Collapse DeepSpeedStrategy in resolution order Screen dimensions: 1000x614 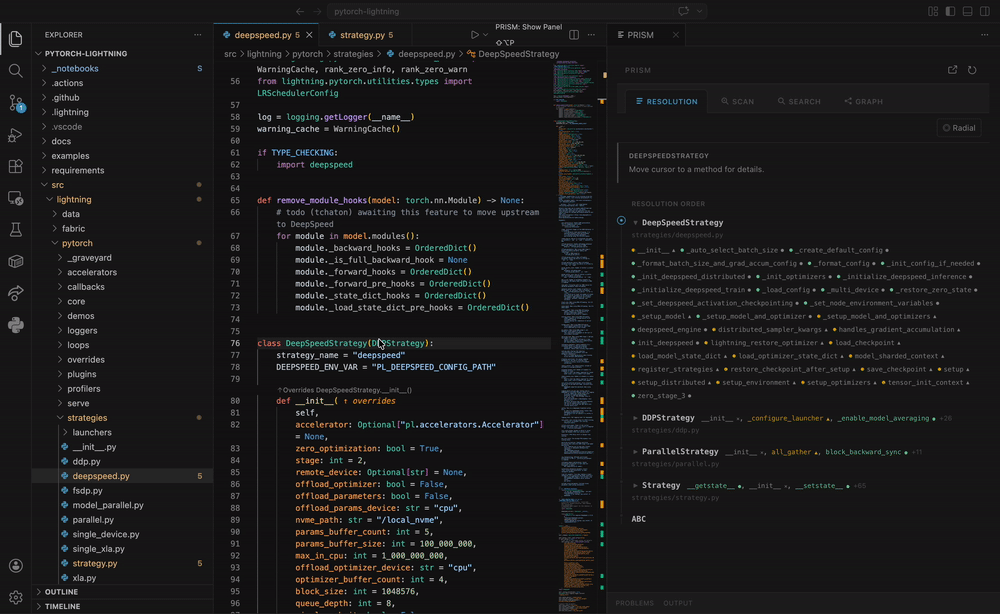tap(635, 223)
